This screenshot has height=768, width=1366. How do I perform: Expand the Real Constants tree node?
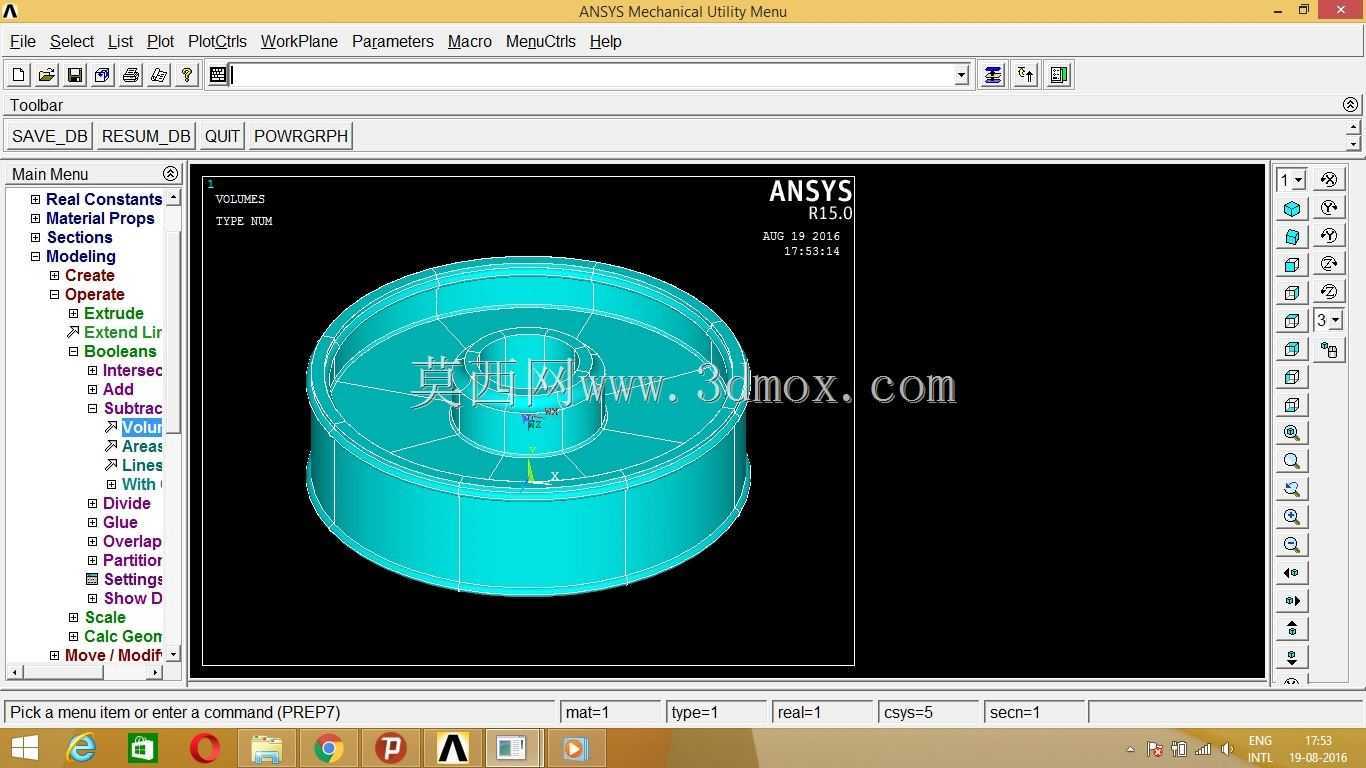pos(36,199)
